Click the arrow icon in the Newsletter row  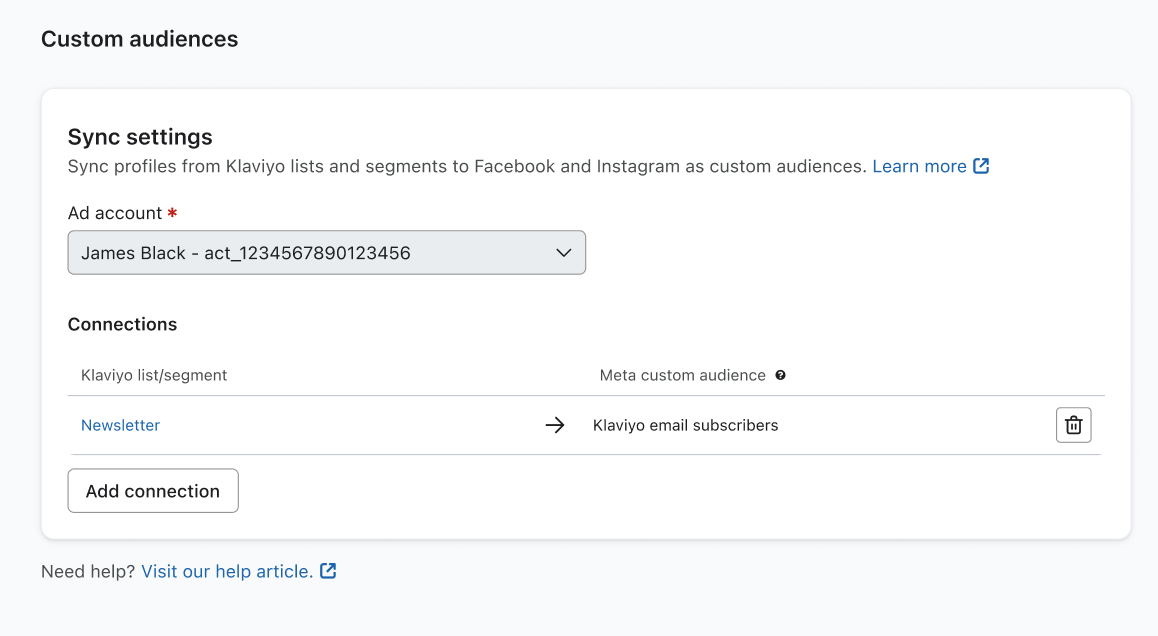click(x=555, y=425)
